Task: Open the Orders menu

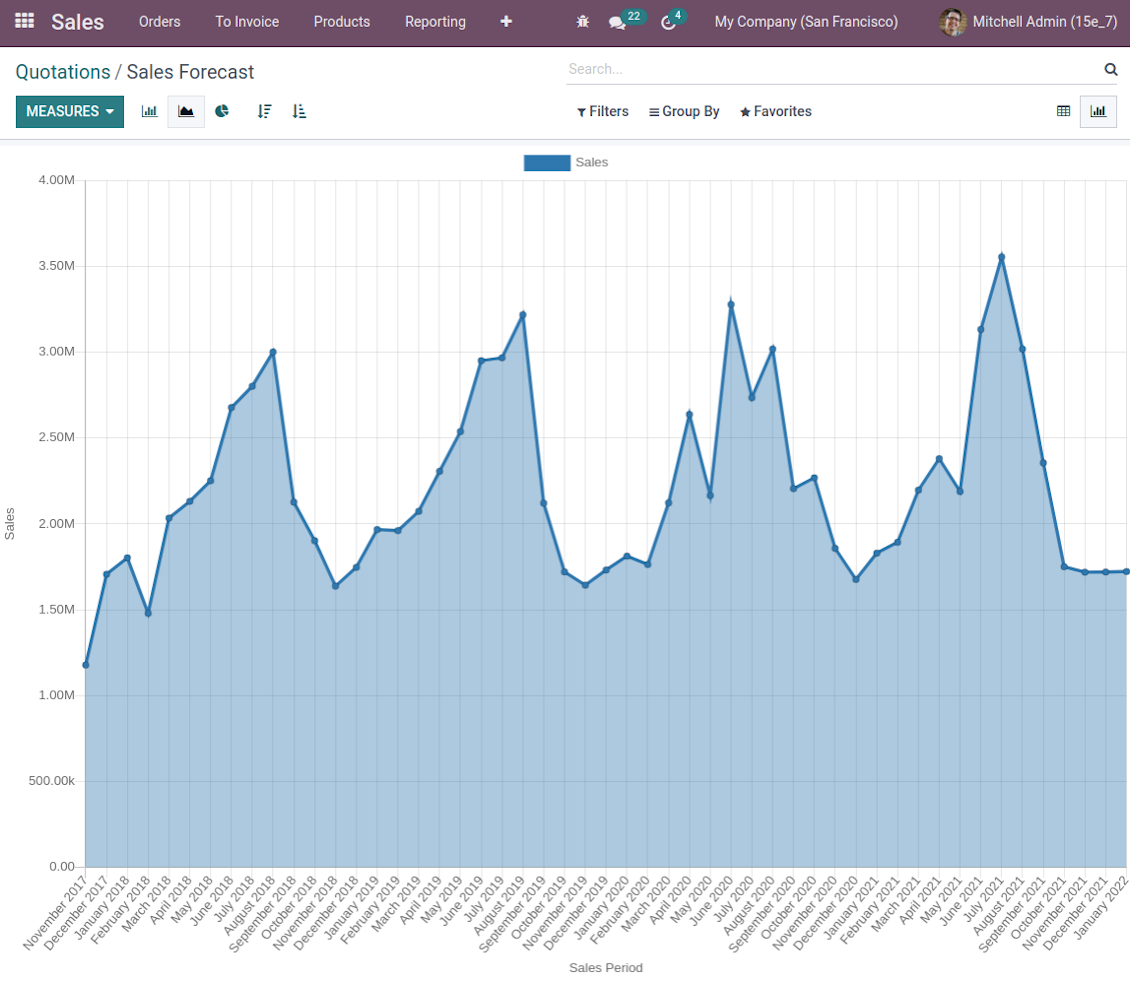Action: point(159,22)
